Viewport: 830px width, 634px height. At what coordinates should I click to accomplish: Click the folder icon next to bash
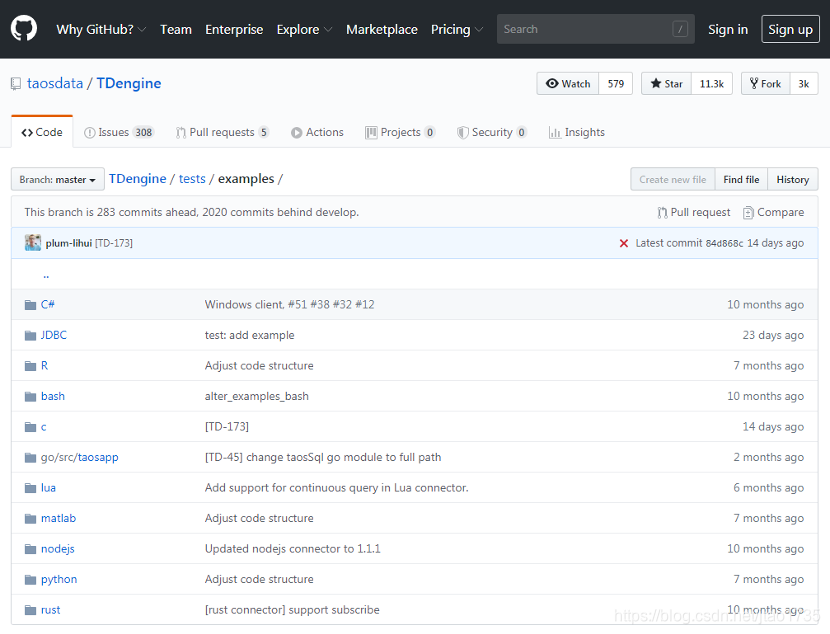pyautogui.click(x=30, y=396)
